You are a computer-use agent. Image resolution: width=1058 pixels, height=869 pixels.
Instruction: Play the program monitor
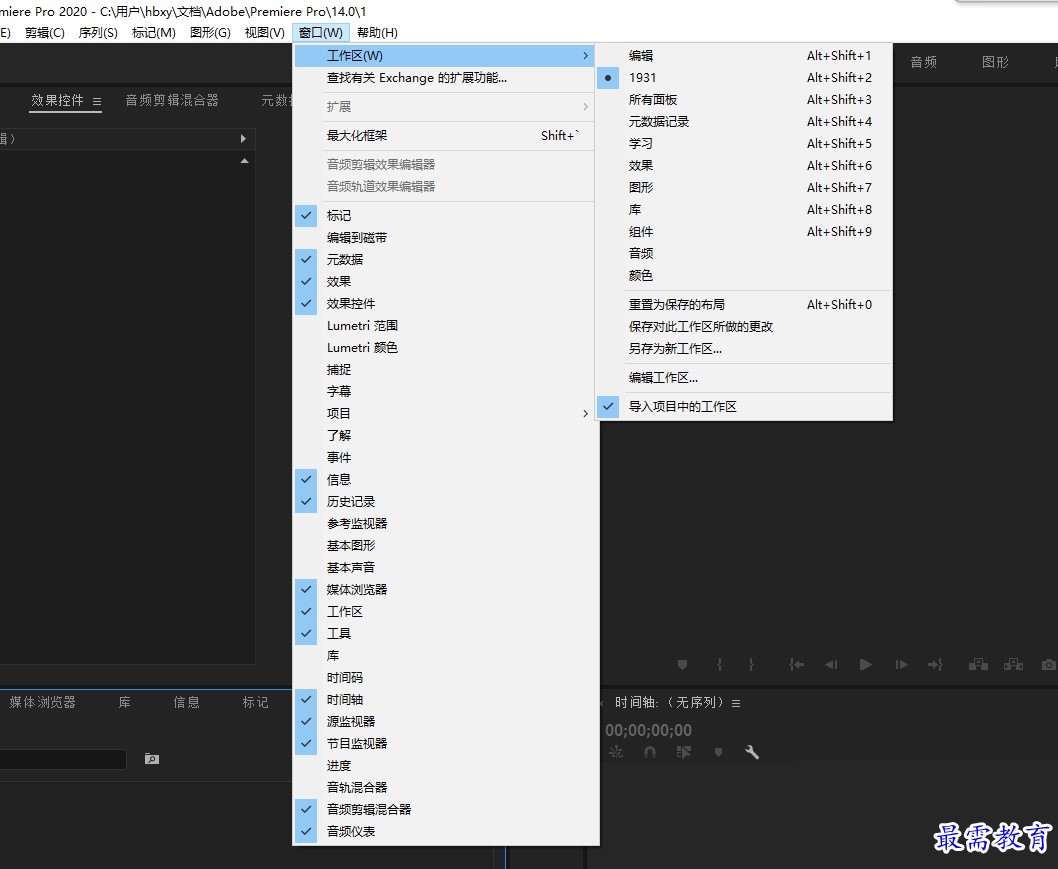866,665
